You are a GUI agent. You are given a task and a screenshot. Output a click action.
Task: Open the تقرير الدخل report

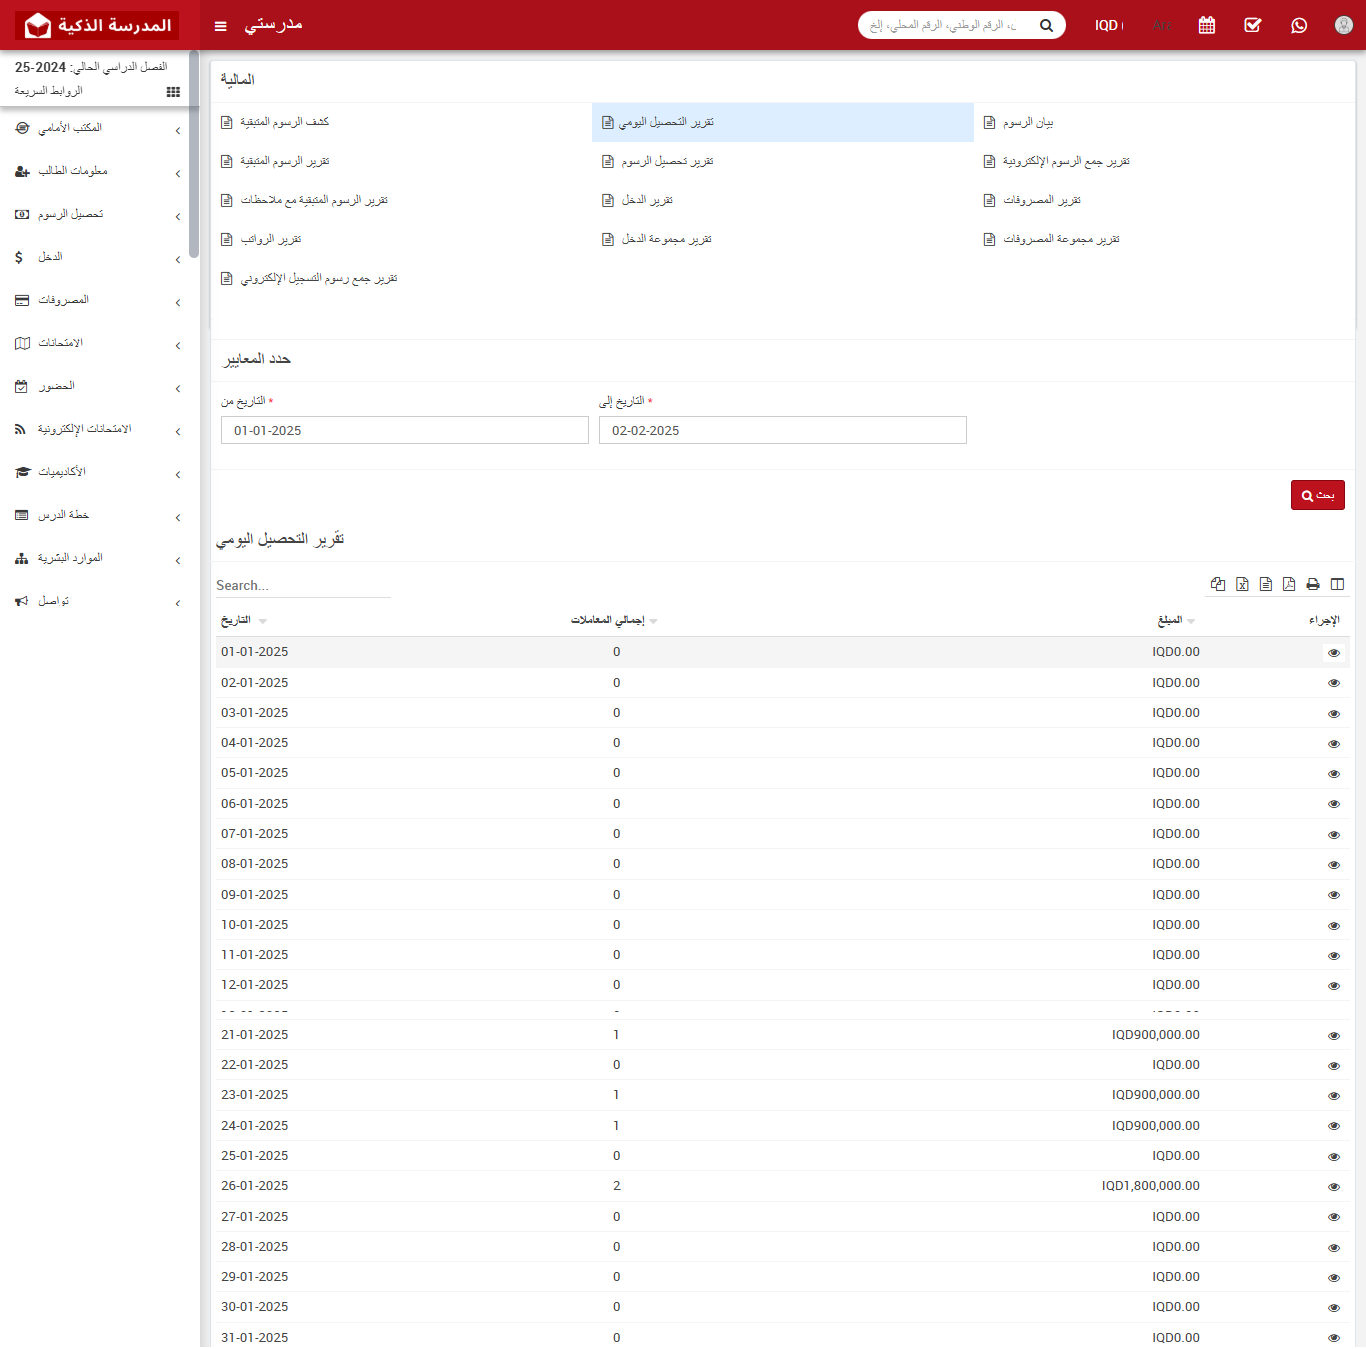click(x=646, y=201)
